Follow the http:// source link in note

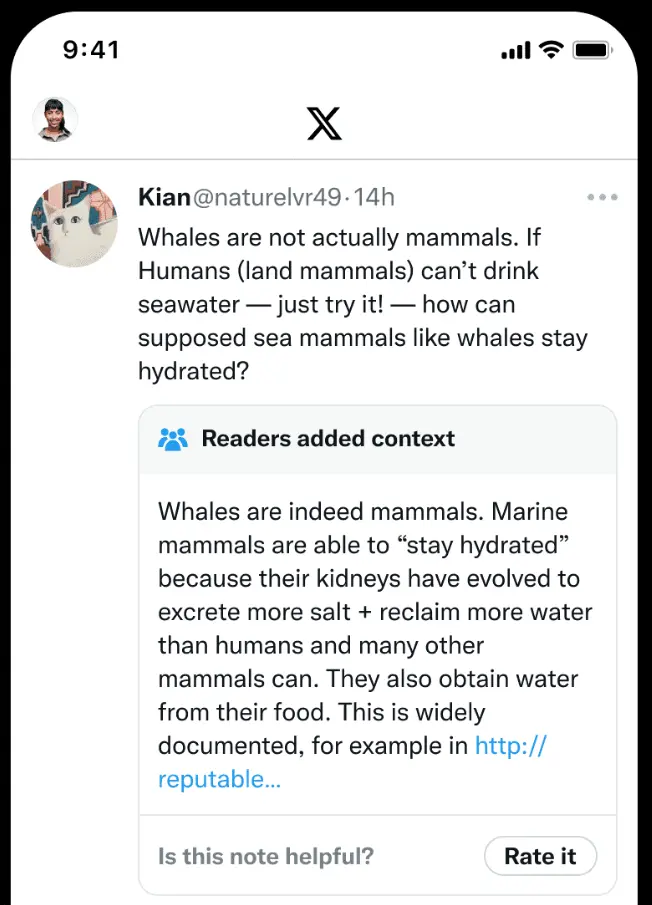pos(510,746)
